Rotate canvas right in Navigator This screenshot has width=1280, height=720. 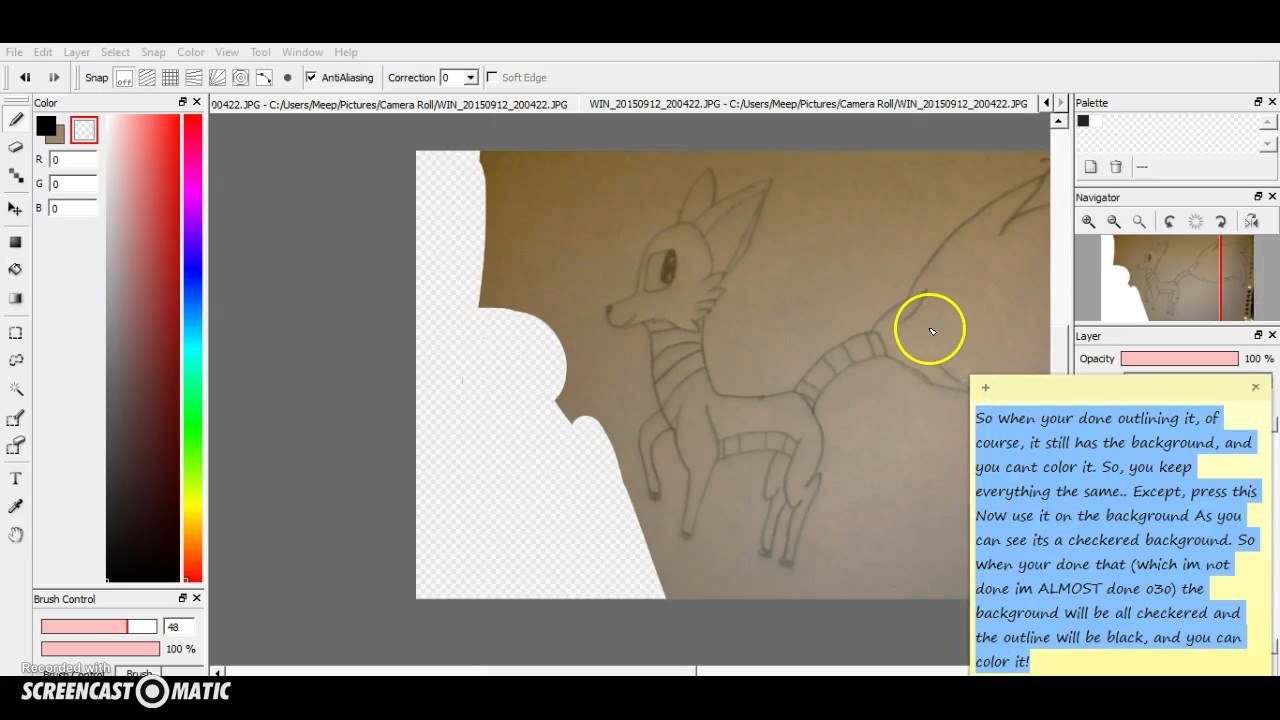click(1221, 222)
